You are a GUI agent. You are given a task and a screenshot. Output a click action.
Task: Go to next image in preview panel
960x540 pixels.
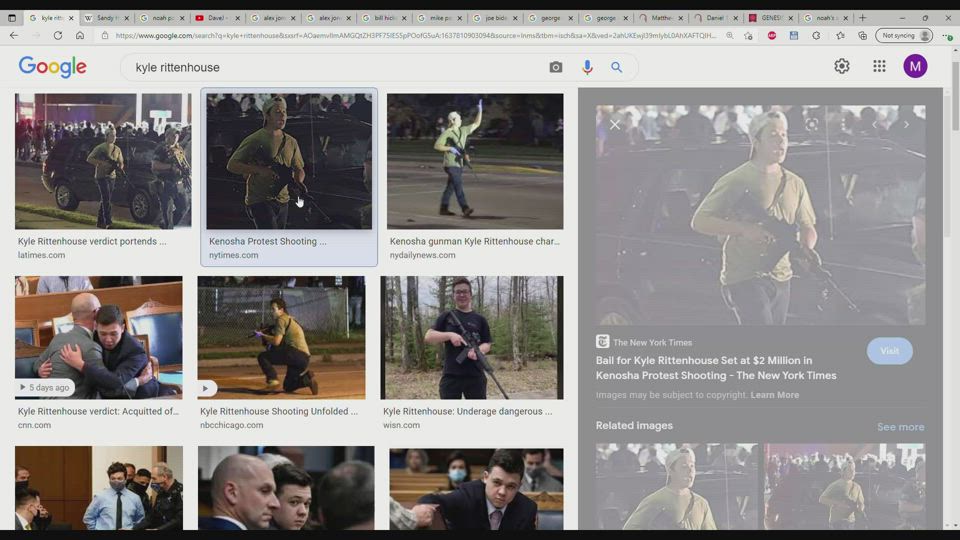[x=906, y=125]
